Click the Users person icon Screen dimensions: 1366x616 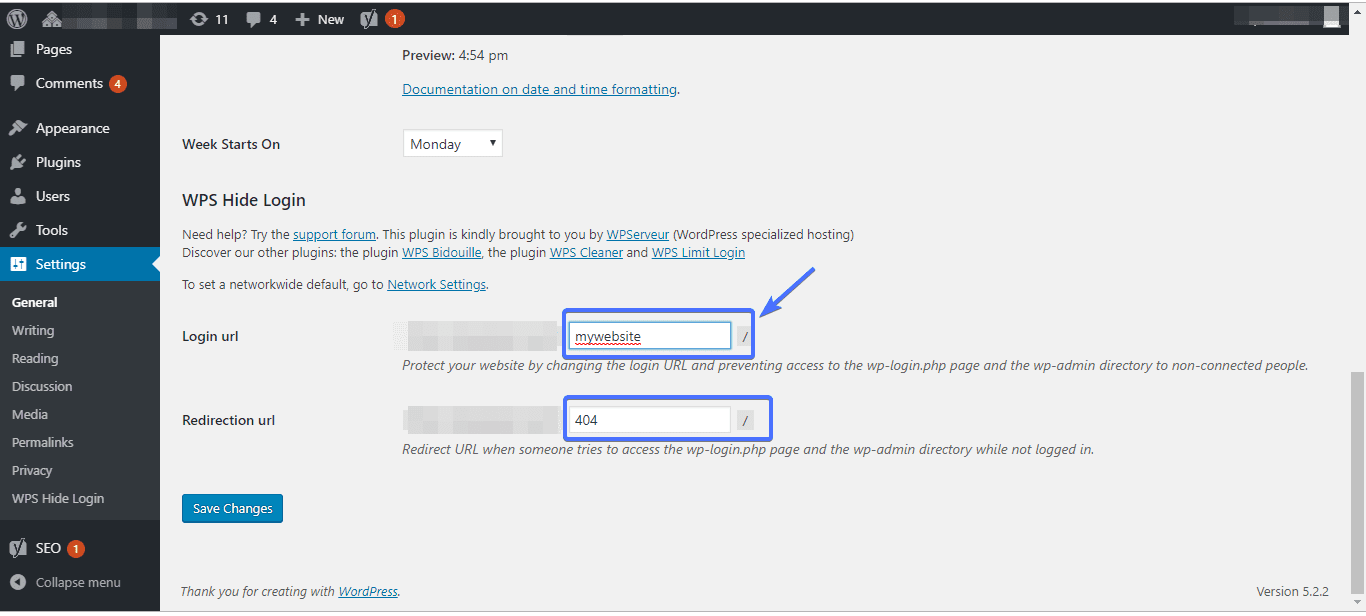(18, 196)
